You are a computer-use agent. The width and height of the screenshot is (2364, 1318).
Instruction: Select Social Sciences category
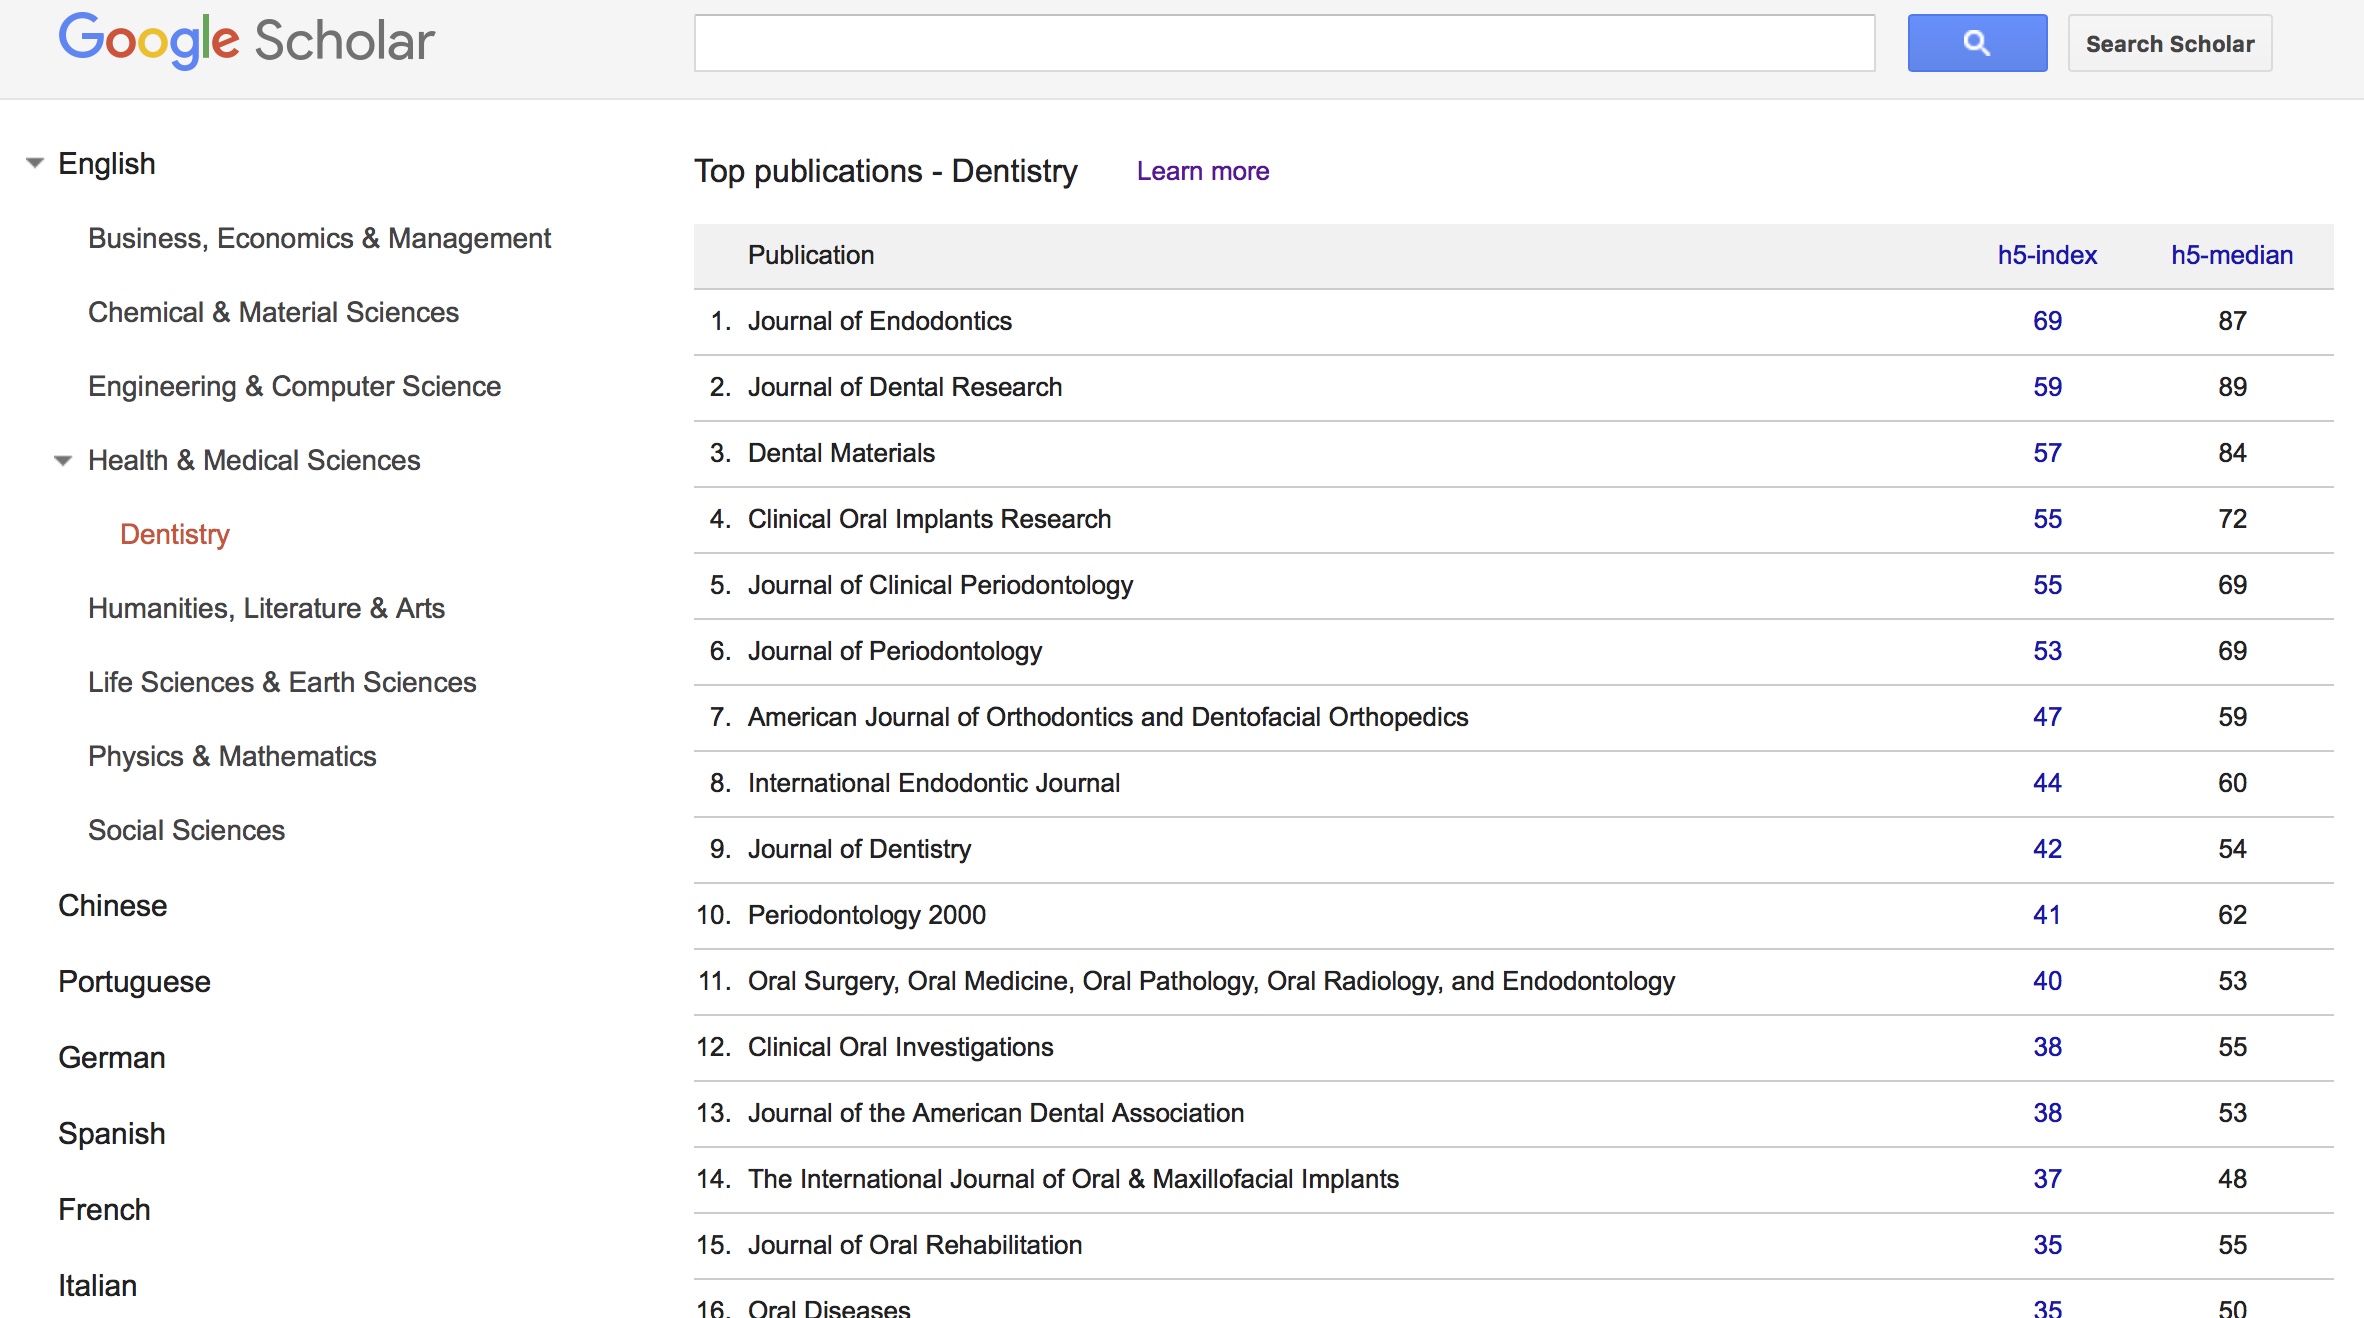coord(186,830)
